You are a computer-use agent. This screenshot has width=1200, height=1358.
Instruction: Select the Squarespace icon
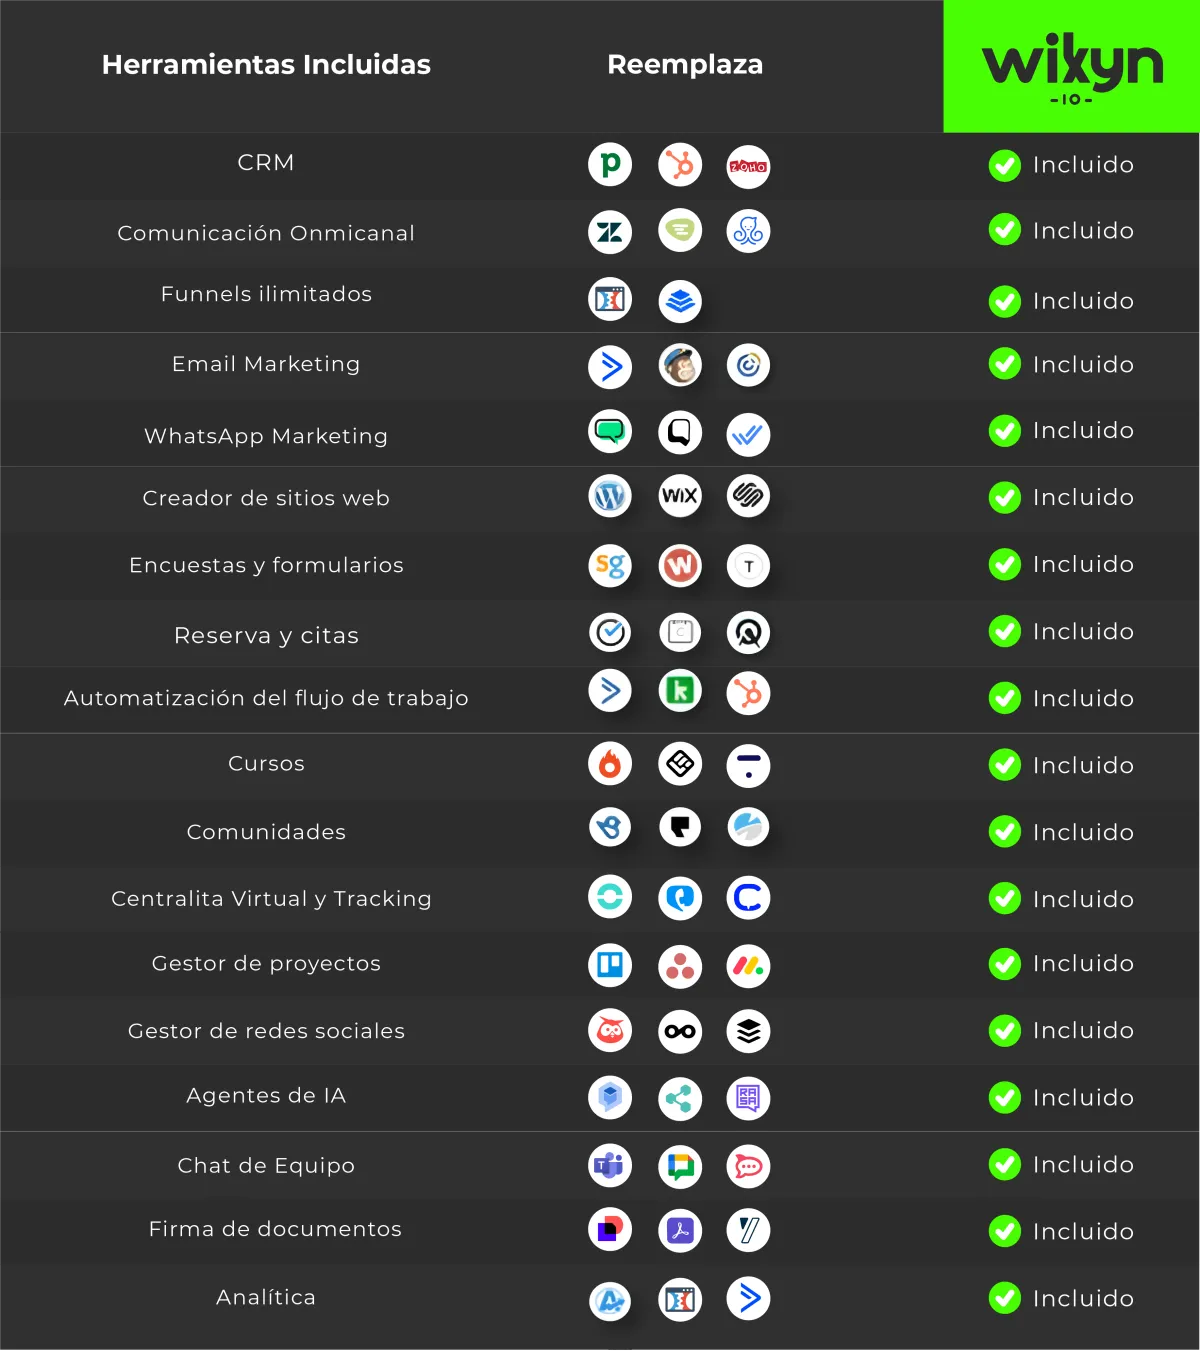click(x=748, y=496)
